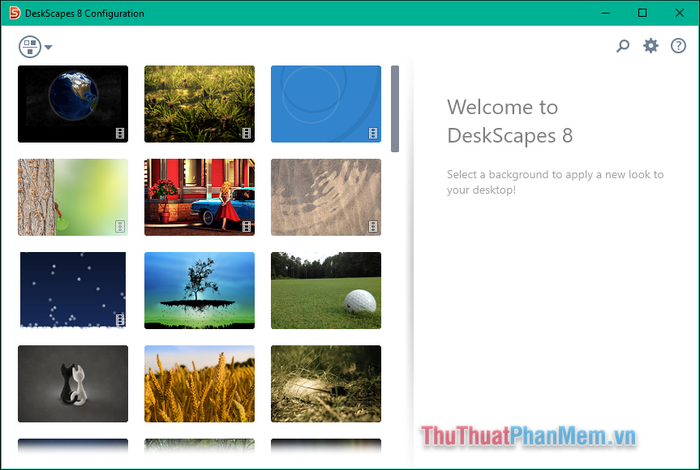Image resolution: width=700 pixels, height=470 pixels.
Task: Click the 'DeskScapes 8 Configuration' title text
Action: [85, 13]
